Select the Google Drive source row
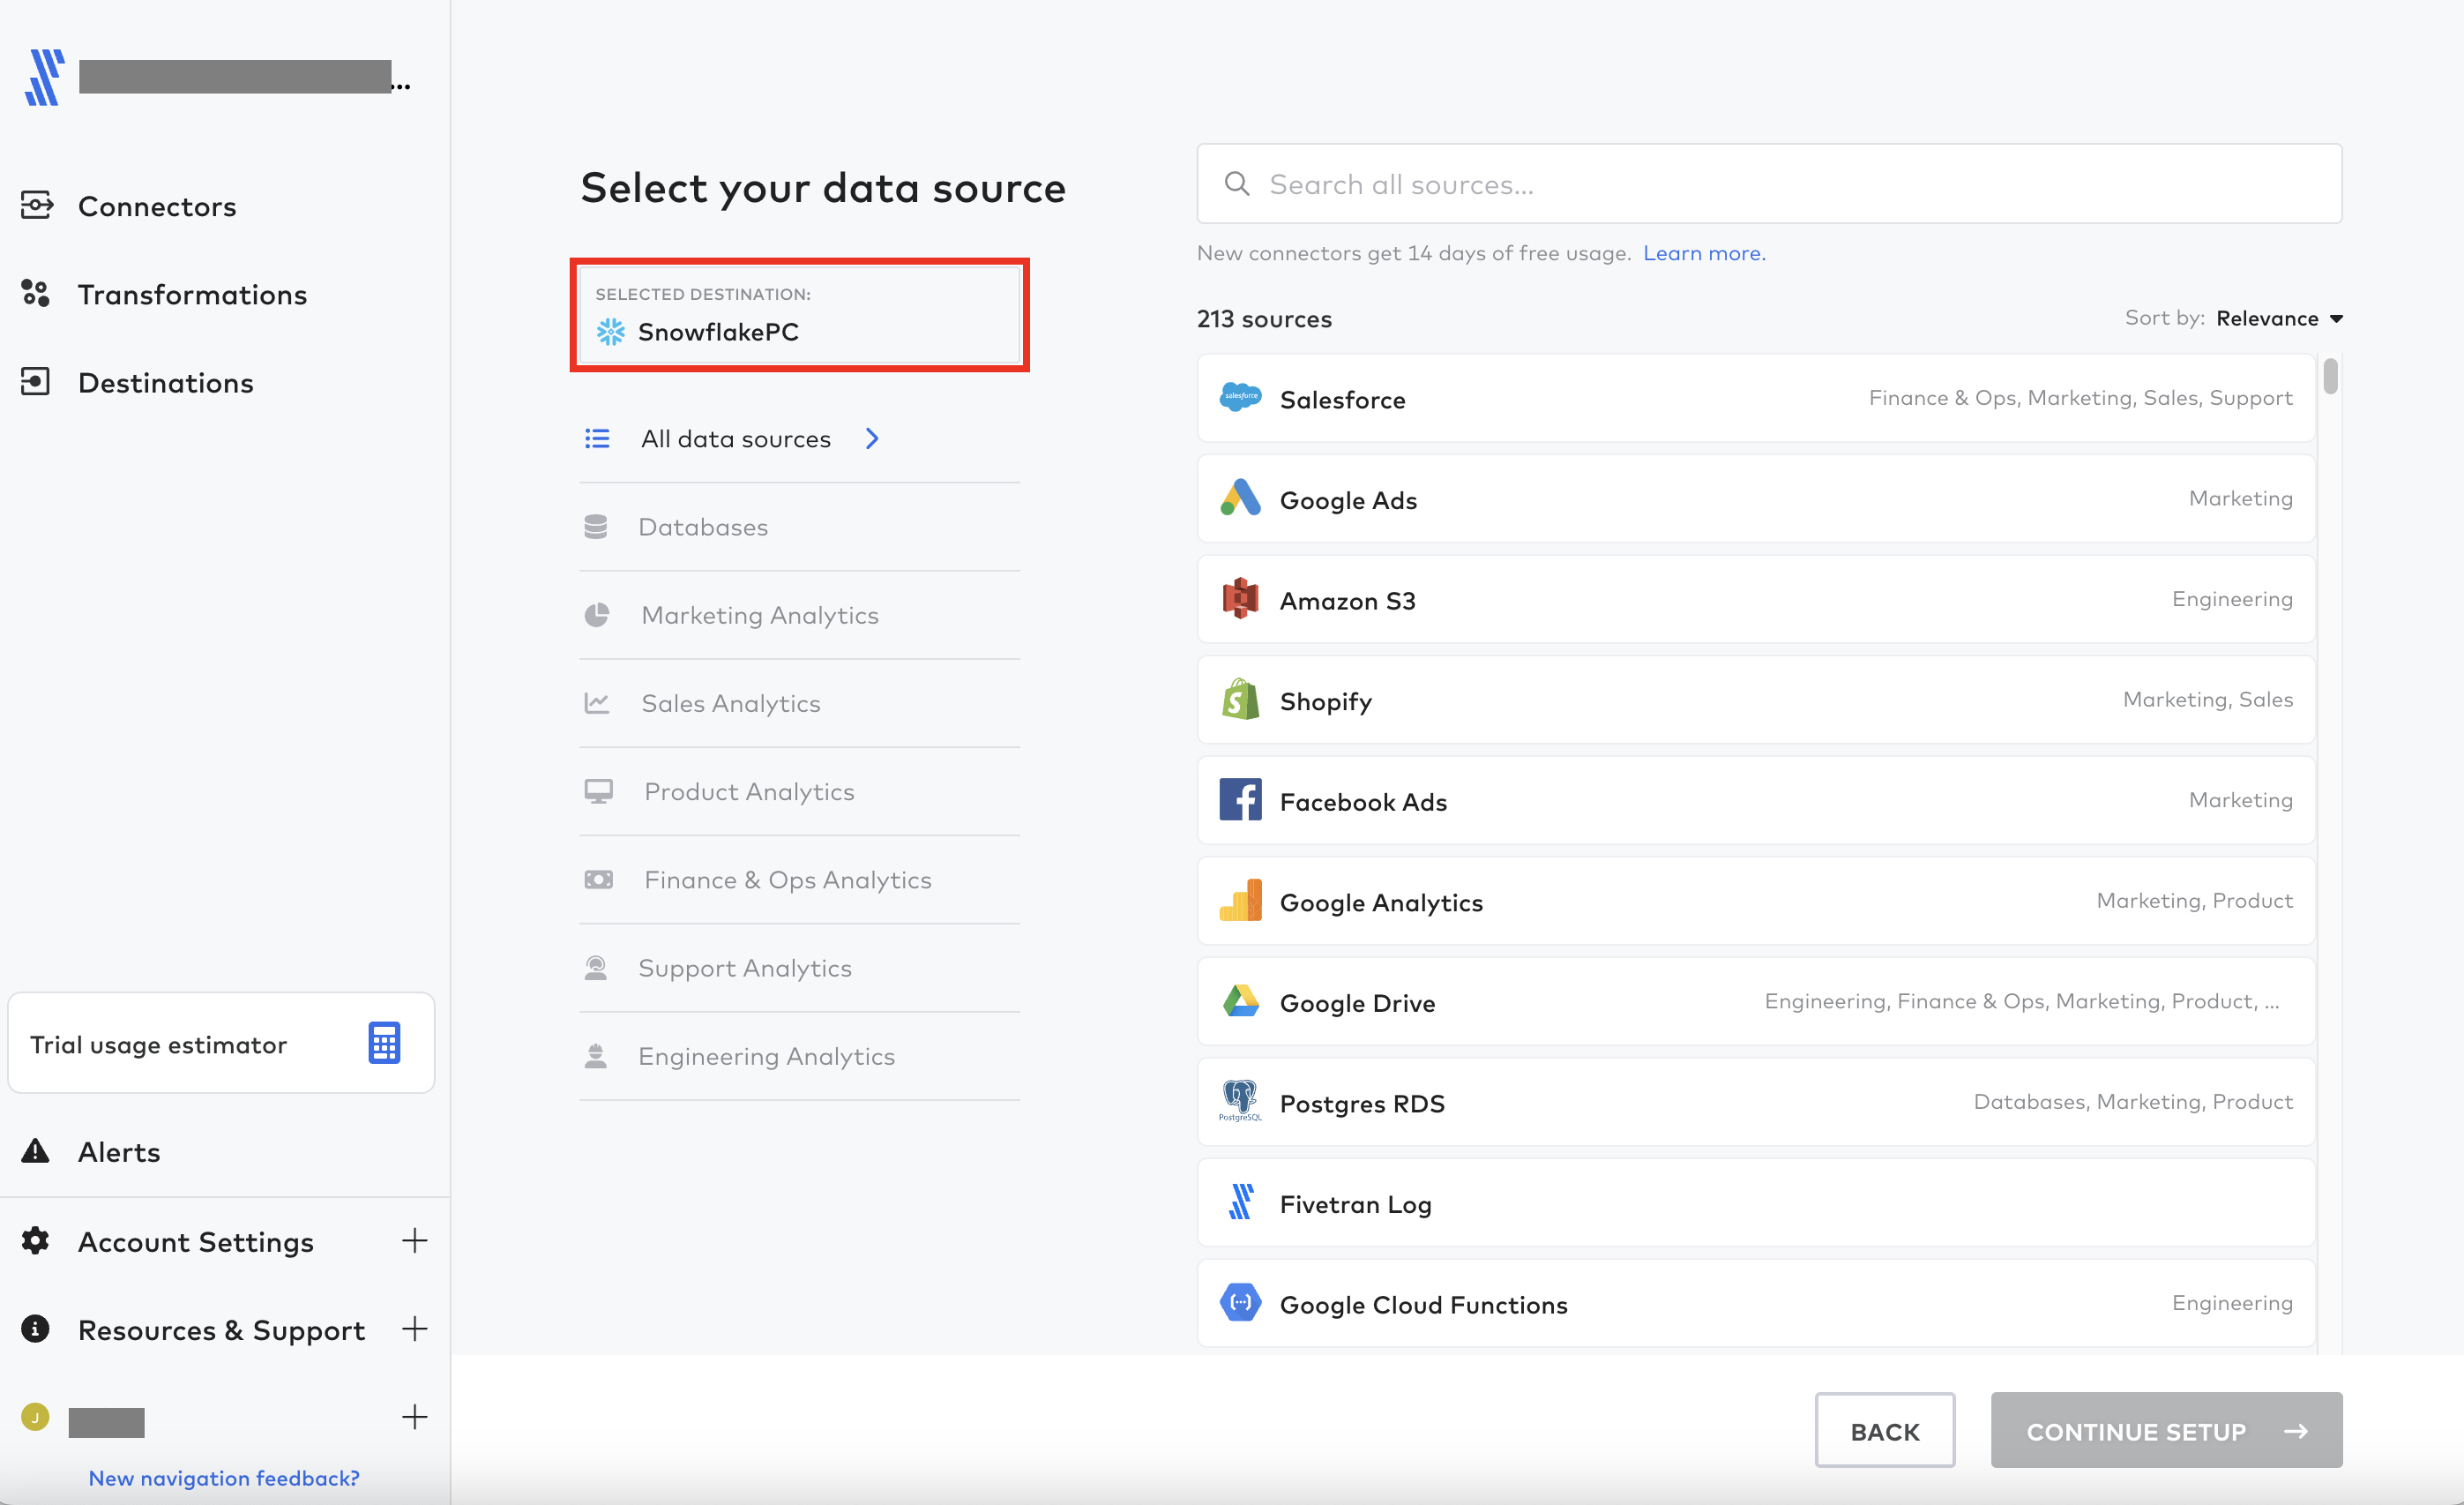 pos(1756,1001)
